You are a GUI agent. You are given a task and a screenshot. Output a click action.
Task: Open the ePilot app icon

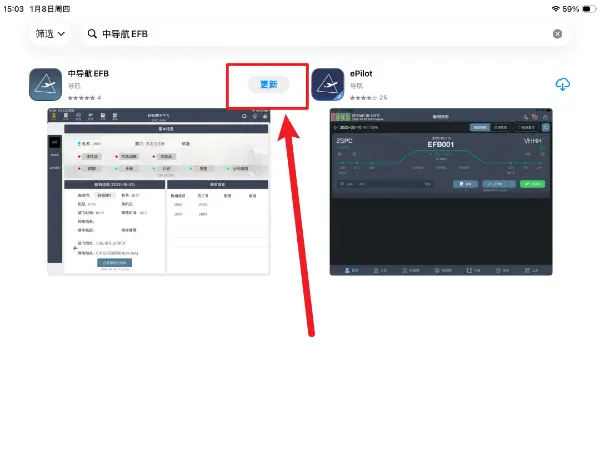pos(328,85)
